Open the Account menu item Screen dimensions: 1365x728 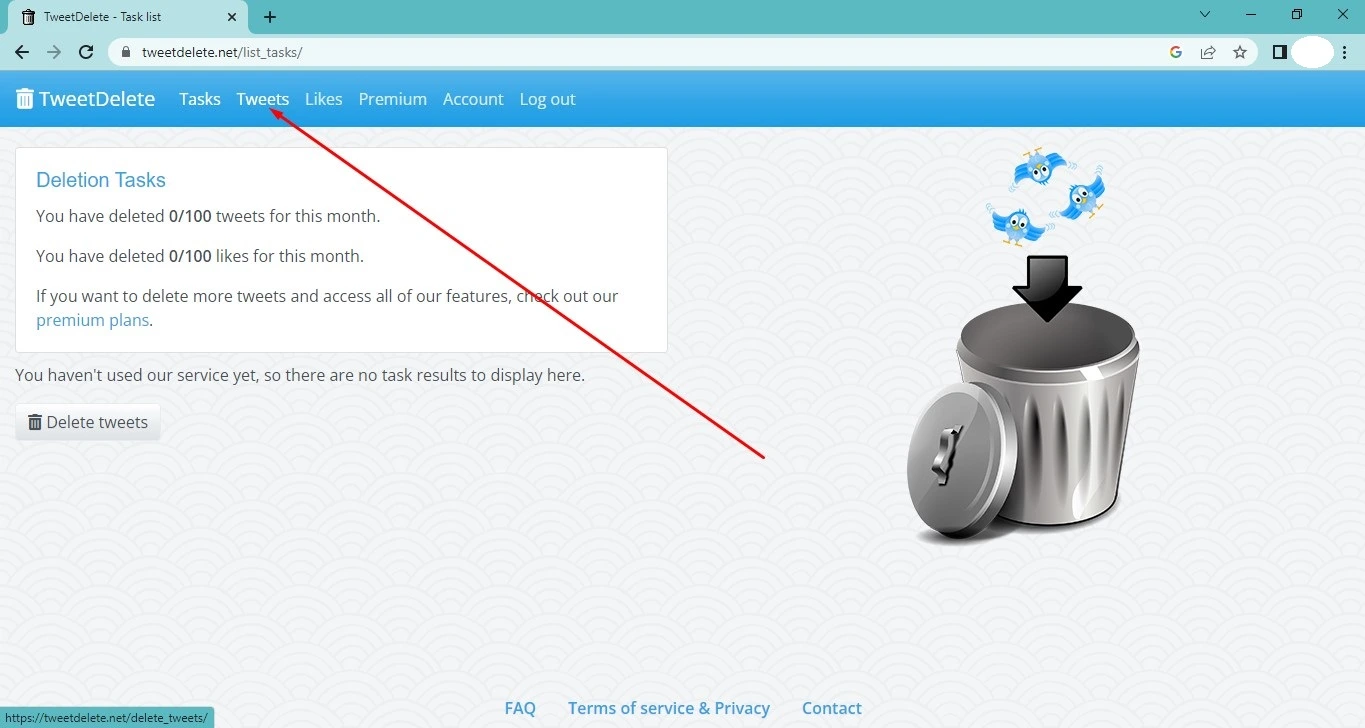pos(473,99)
